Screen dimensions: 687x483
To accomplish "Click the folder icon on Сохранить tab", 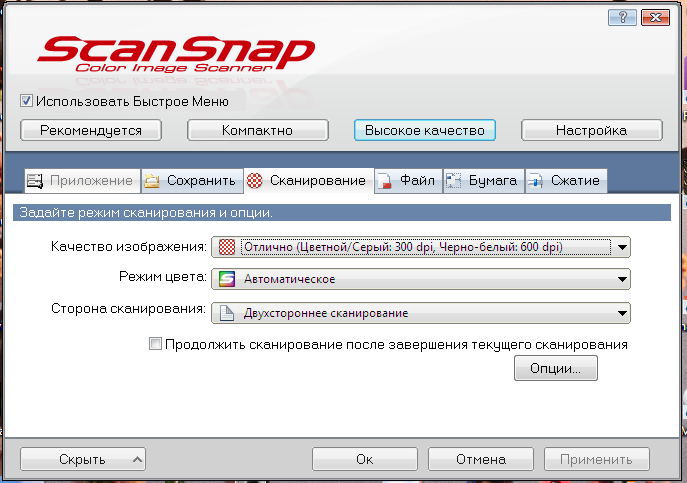I will pos(152,181).
